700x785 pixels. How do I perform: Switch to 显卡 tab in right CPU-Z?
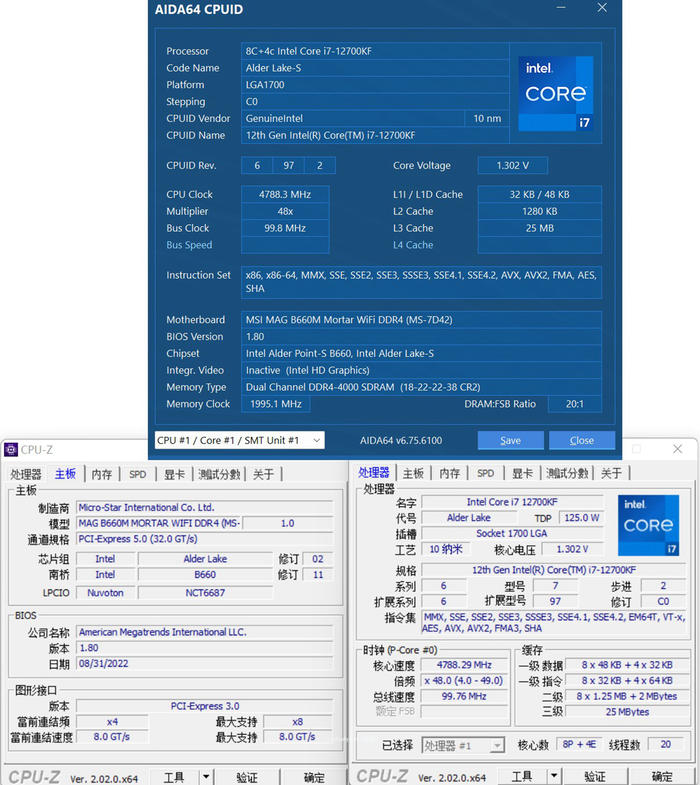coord(522,473)
